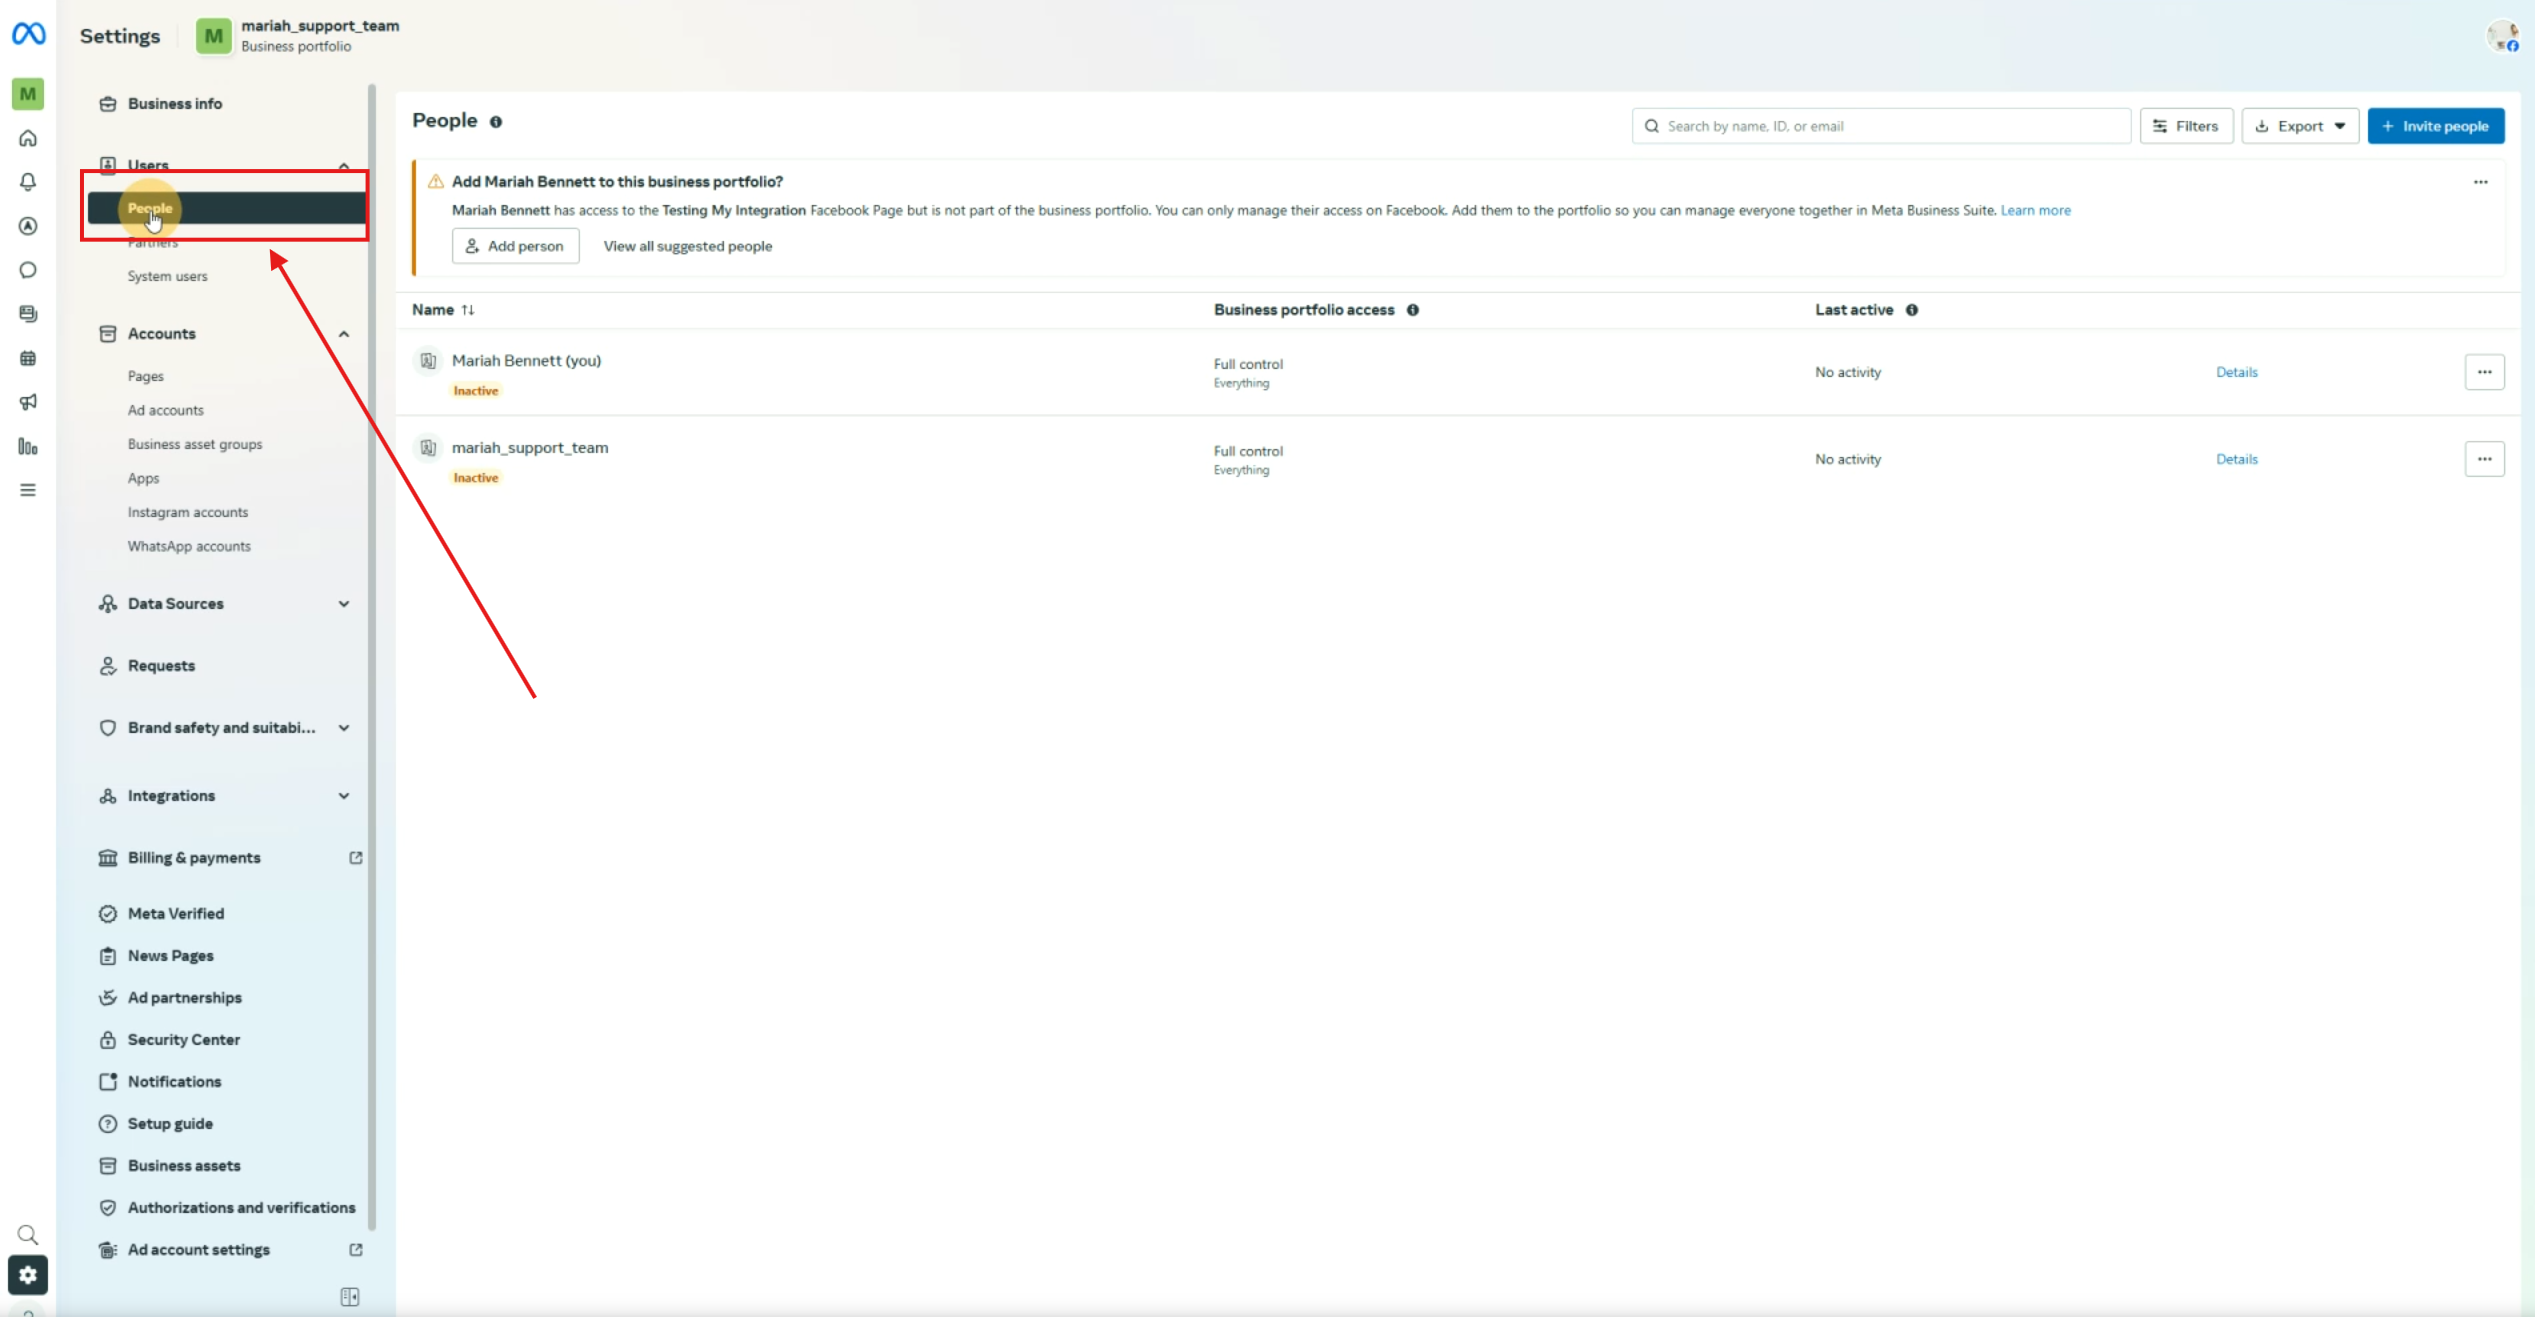Image resolution: width=2535 pixels, height=1317 pixels.
Task: Open three-dot menu for mariah_support_team row
Action: point(2485,459)
